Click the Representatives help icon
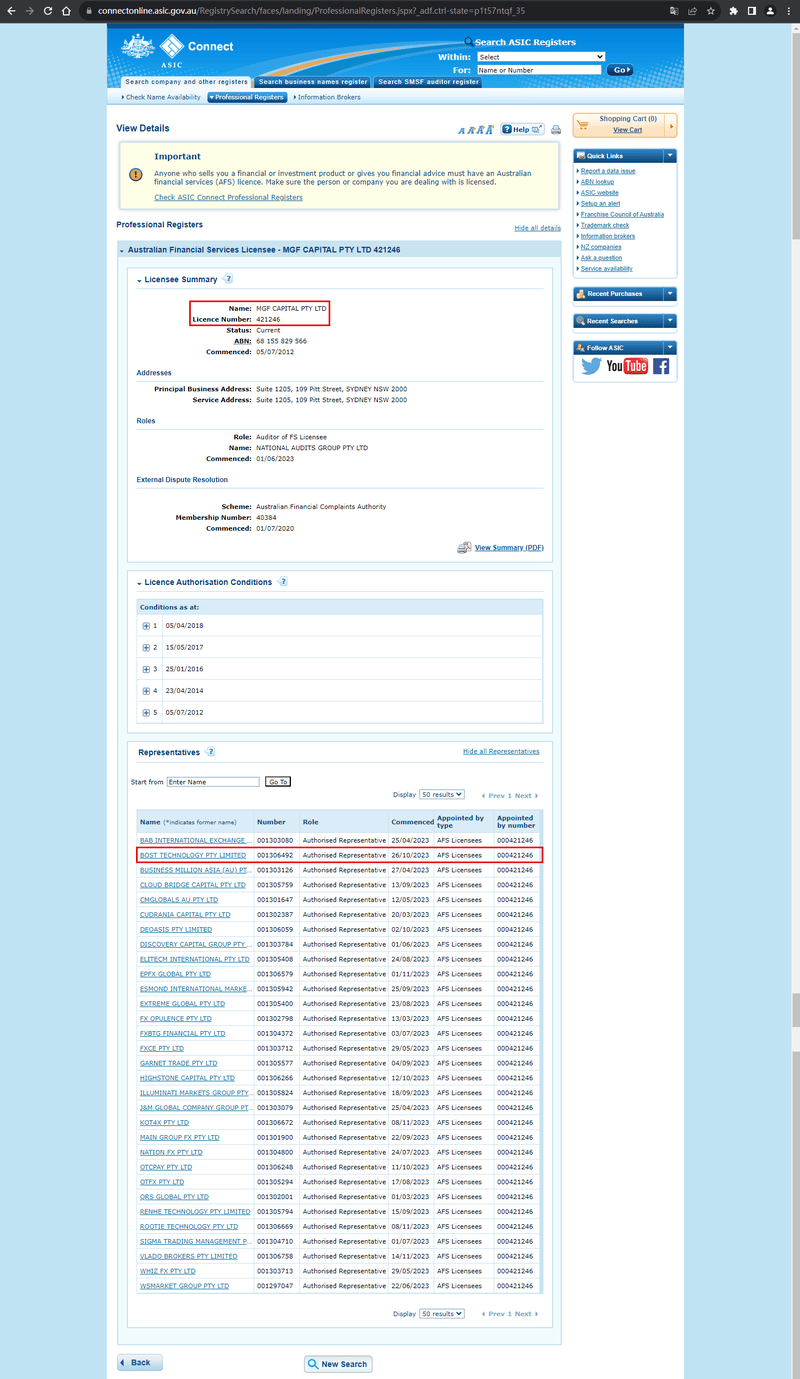The image size is (800, 1379). coord(210,752)
